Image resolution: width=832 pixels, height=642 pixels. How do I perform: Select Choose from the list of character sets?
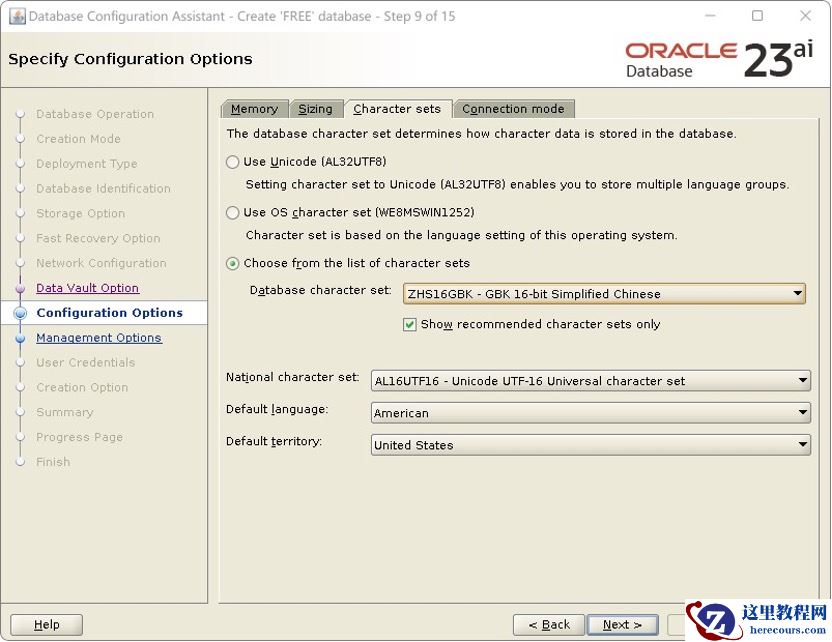(x=232, y=263)
